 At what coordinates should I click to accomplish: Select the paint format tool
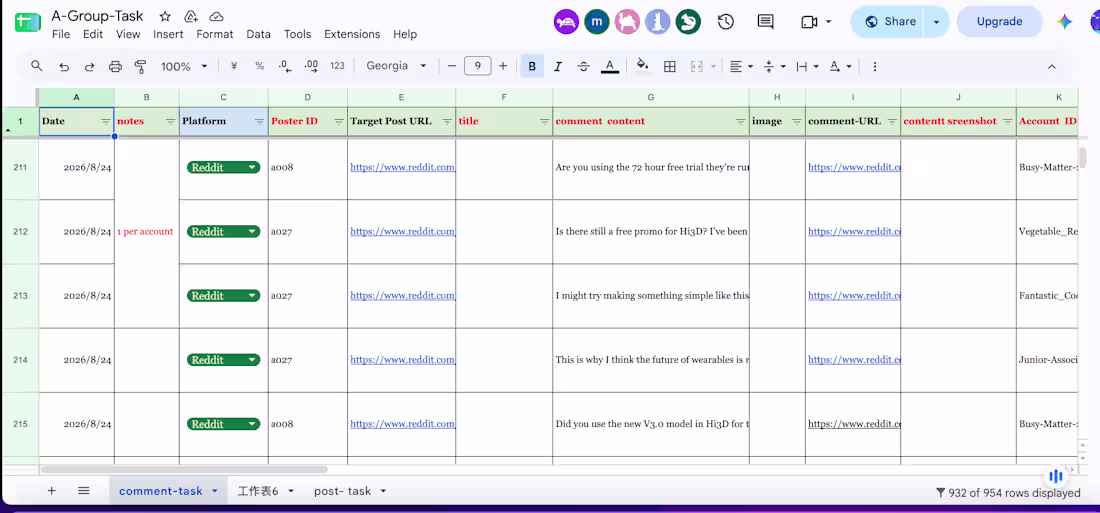click(140, 67)
